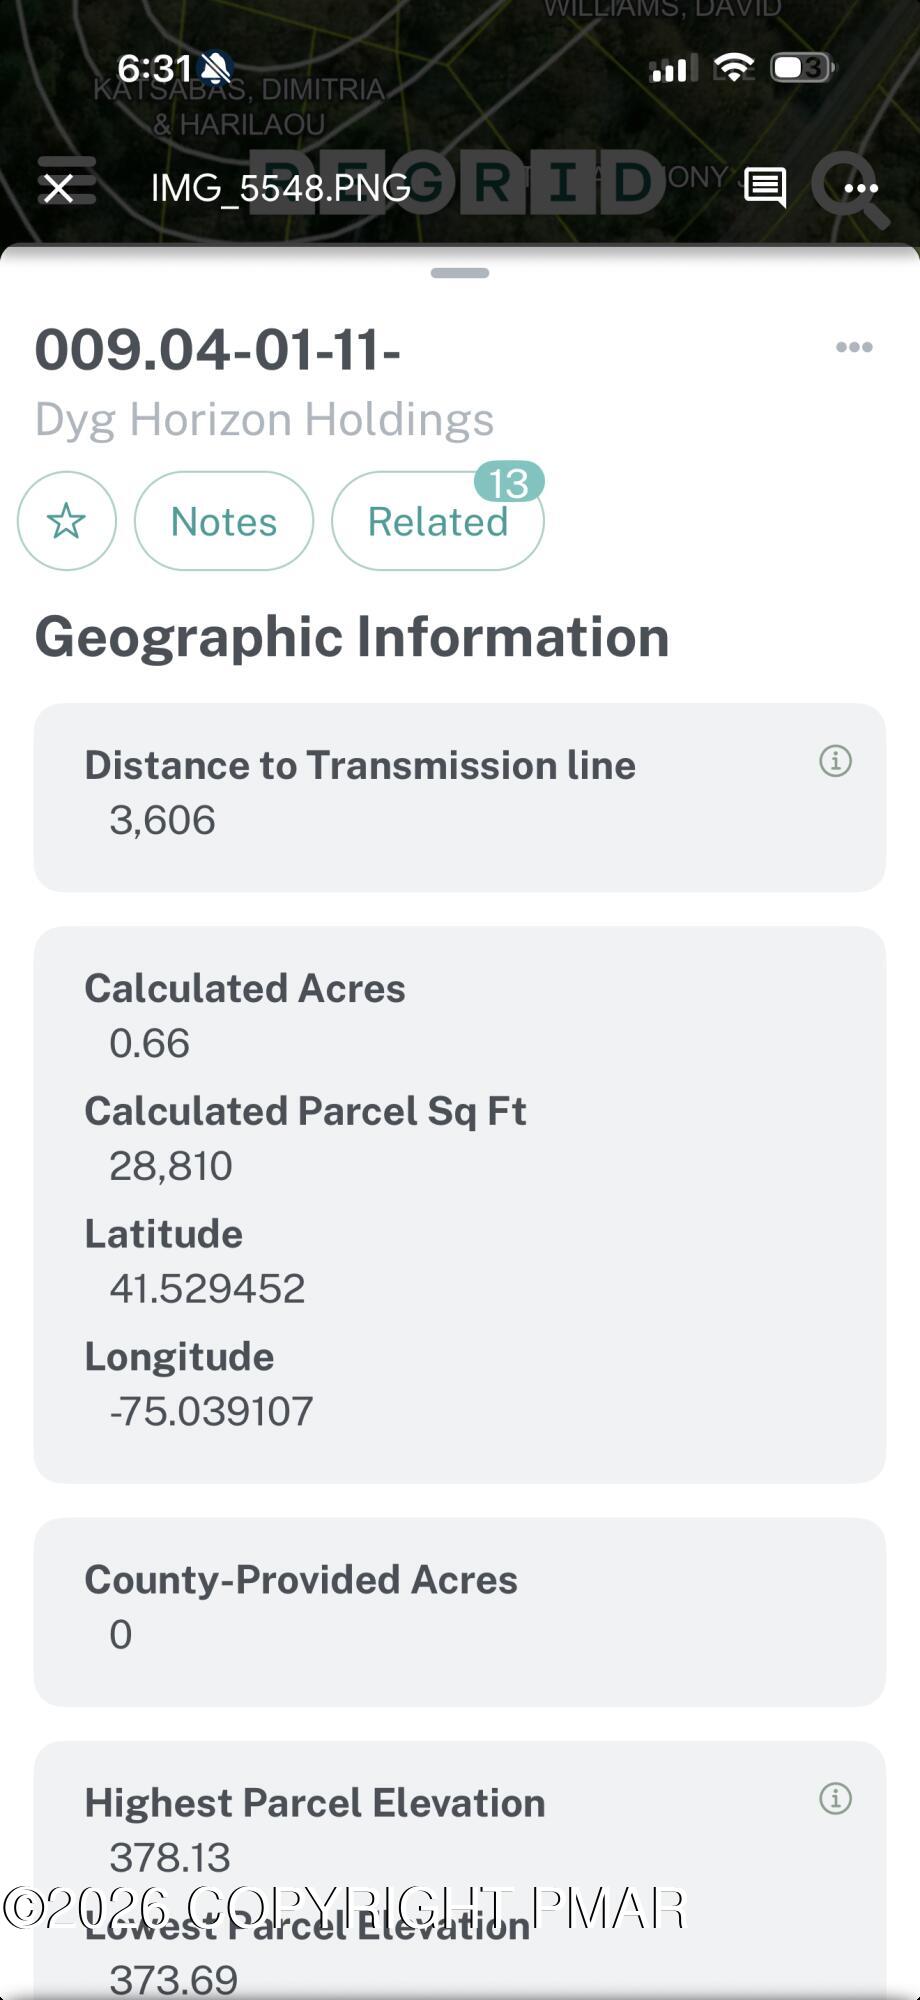Close the IMG_5548.PNG image viewer
The image size is (920, 2000).
(x=59, y=188)
